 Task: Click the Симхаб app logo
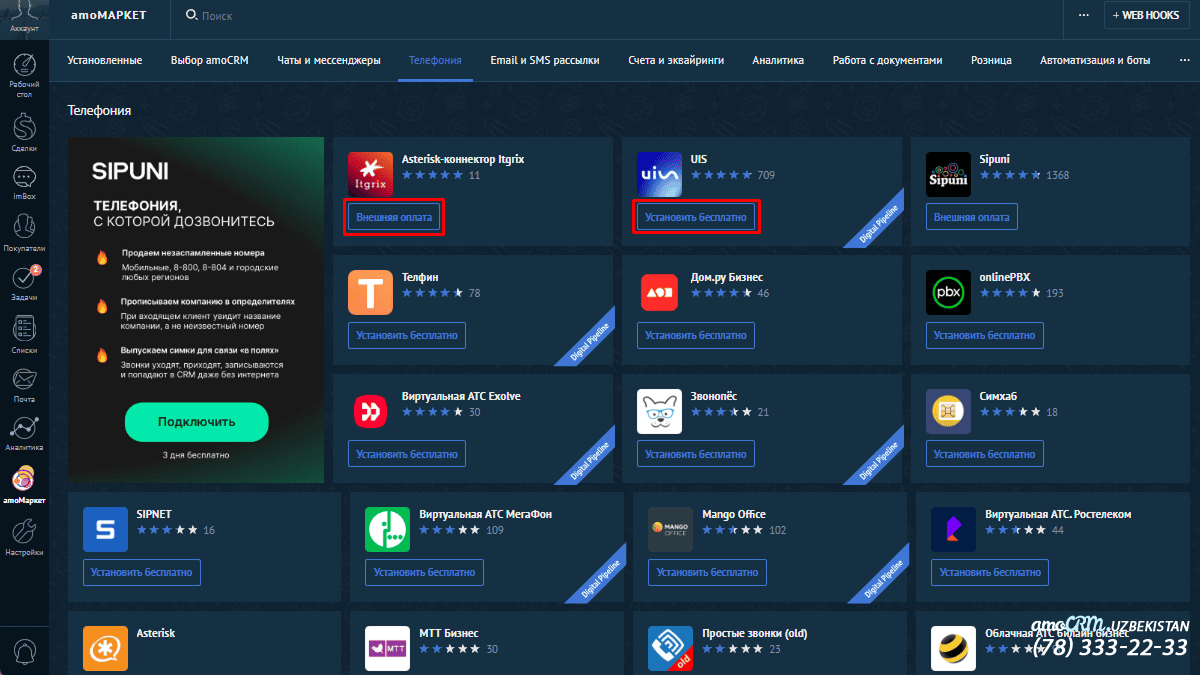(x=948, y=411)
